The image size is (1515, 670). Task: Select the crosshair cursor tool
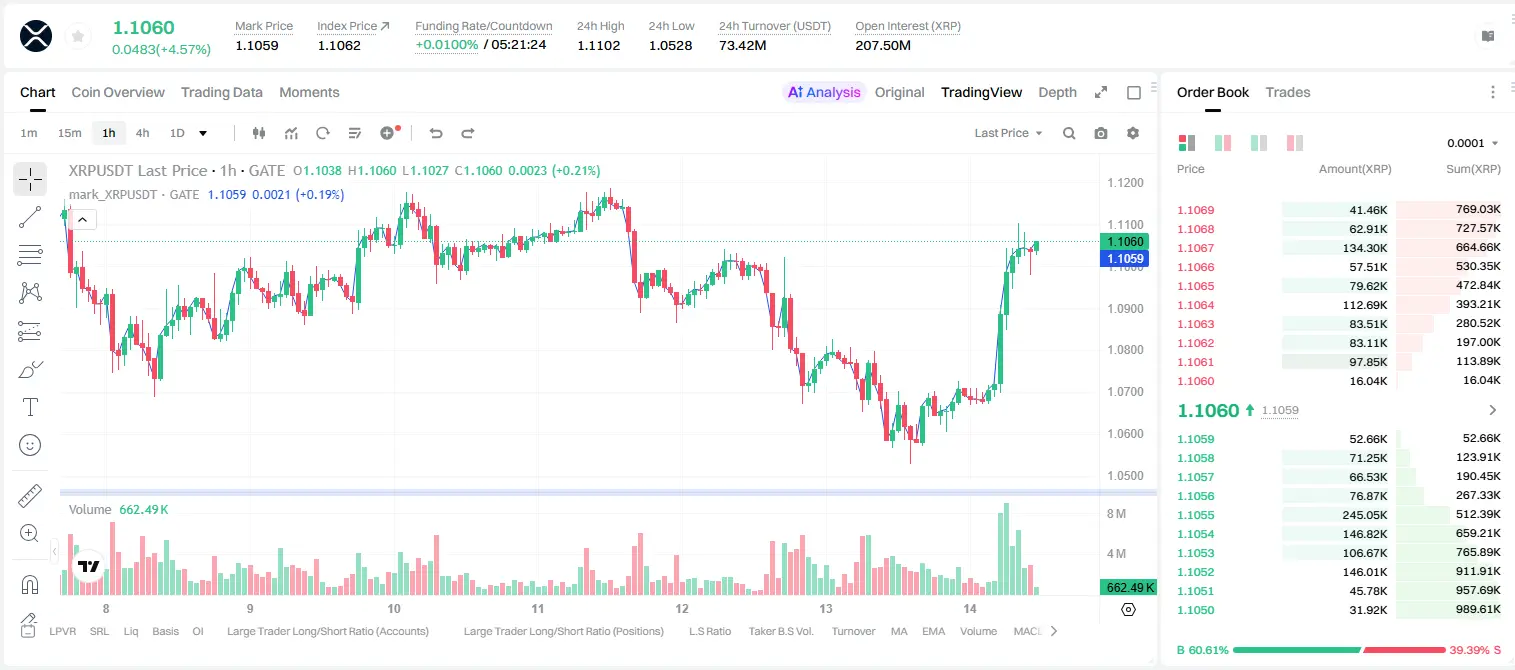point(30,179)
